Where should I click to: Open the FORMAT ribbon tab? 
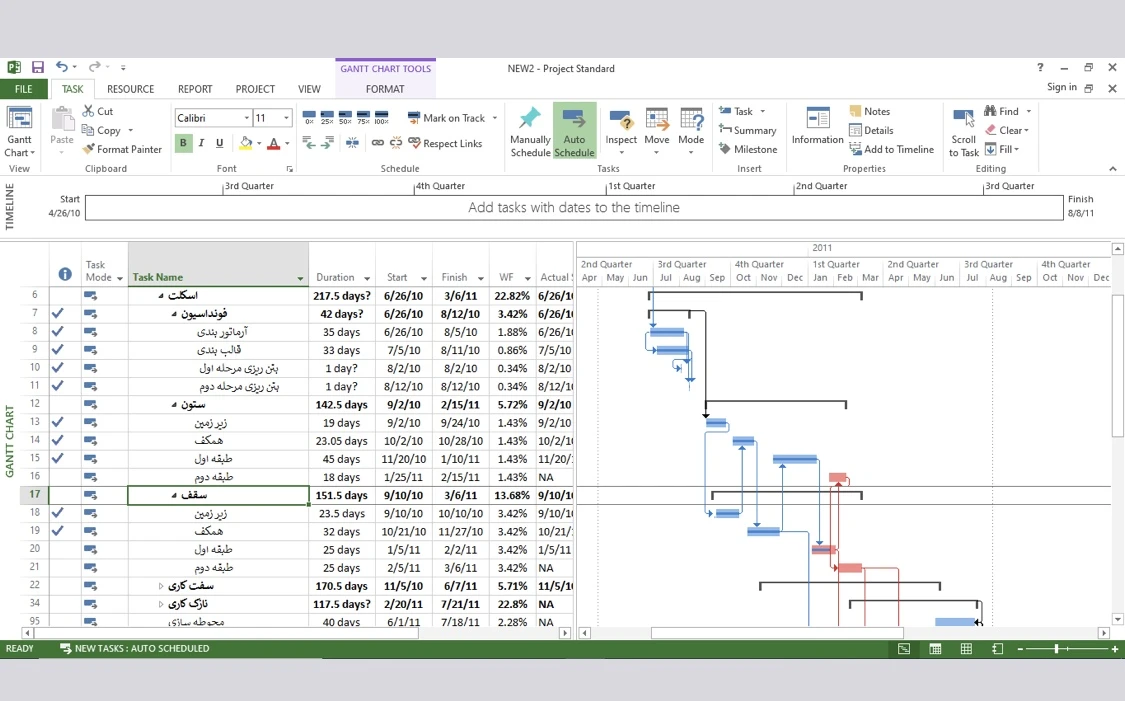tap(385, 89)
